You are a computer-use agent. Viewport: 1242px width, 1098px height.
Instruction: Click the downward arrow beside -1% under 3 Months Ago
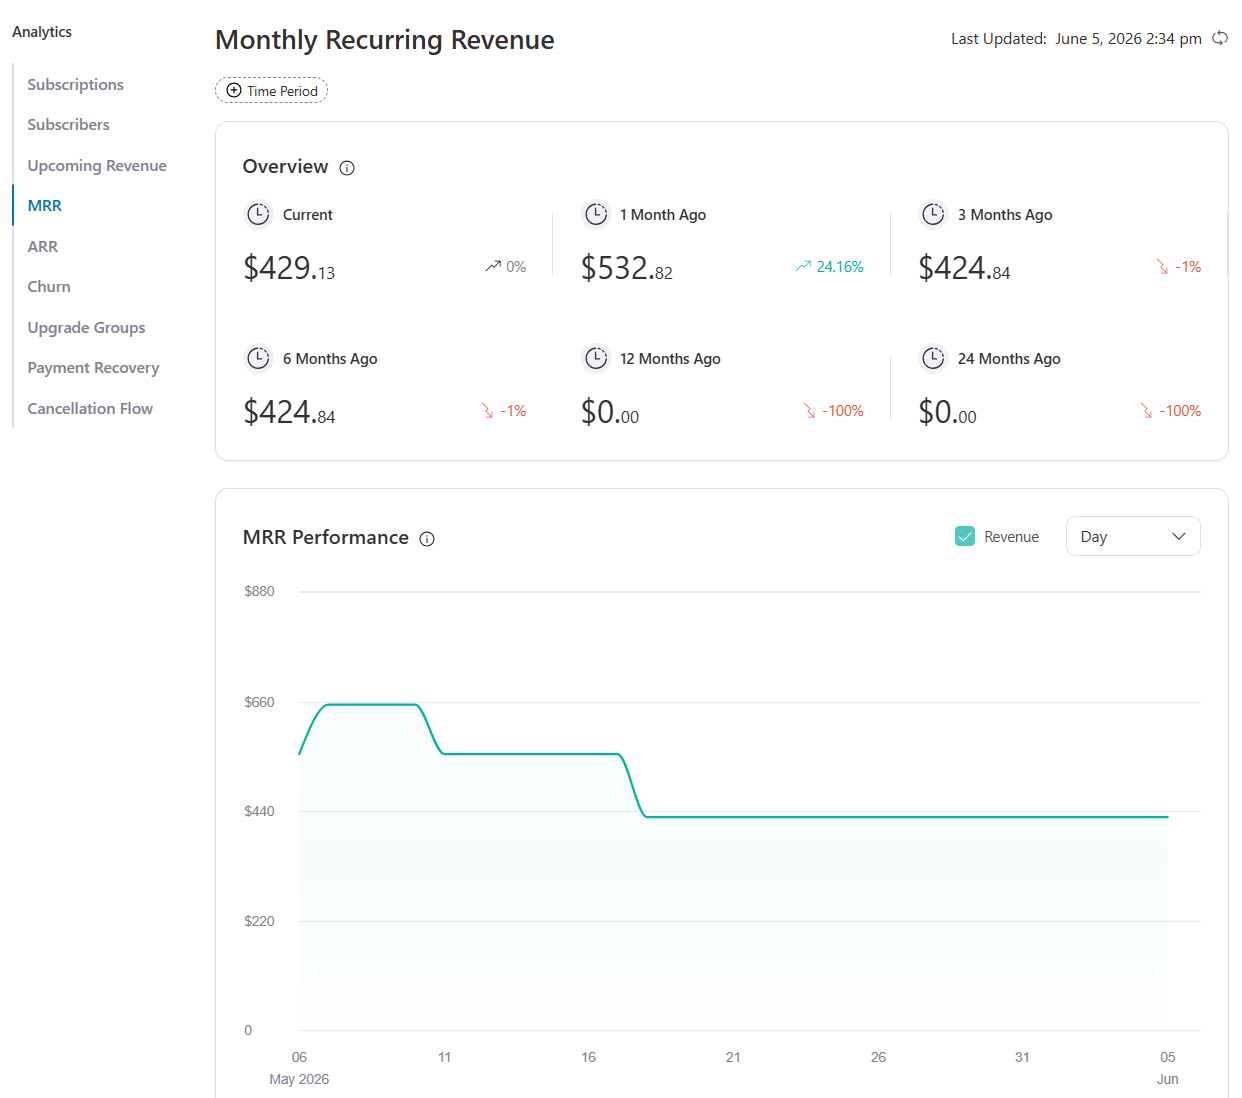(1162, 266)
